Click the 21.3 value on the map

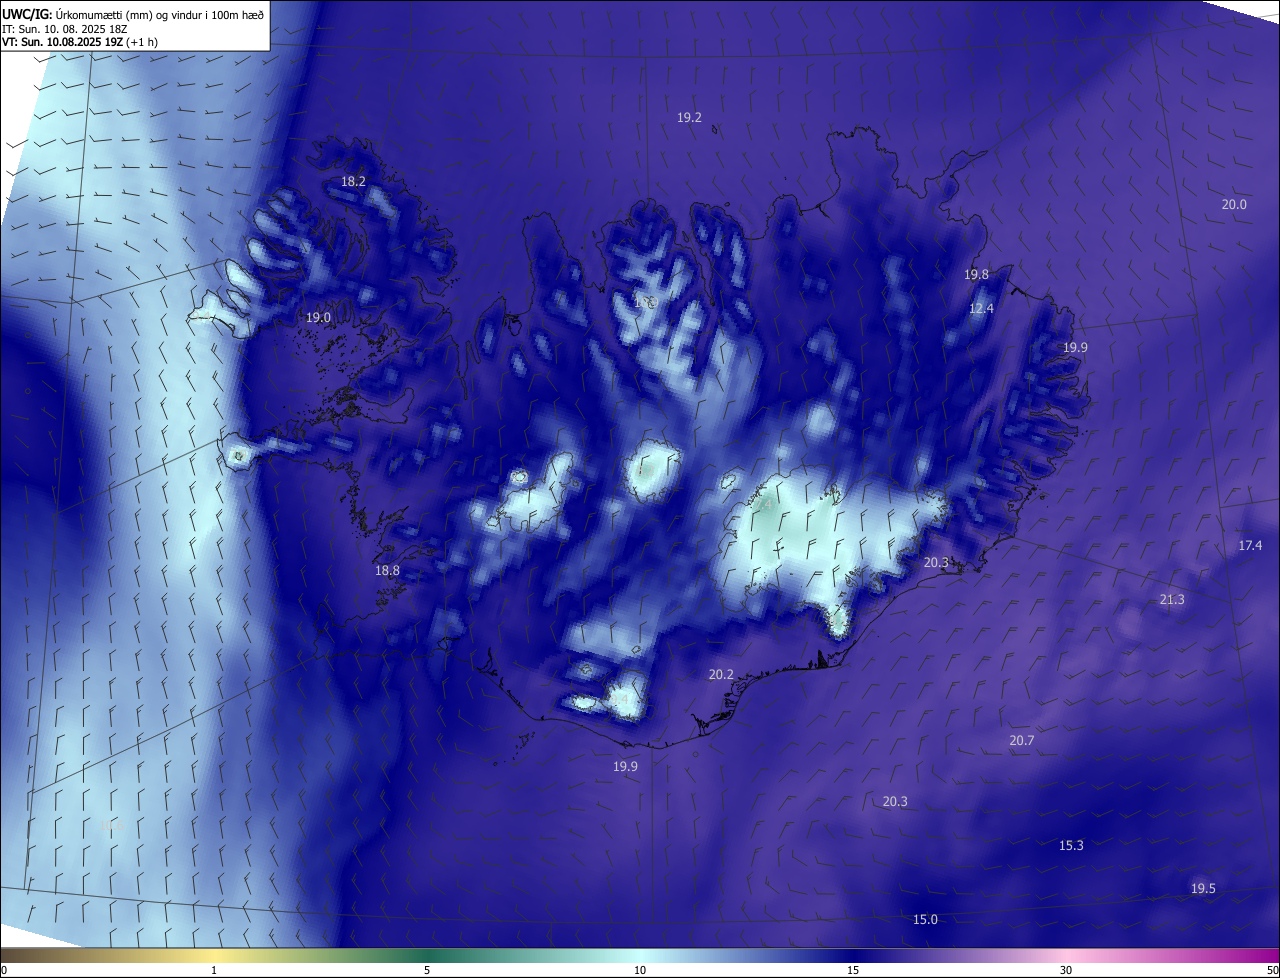[1171, 599]
